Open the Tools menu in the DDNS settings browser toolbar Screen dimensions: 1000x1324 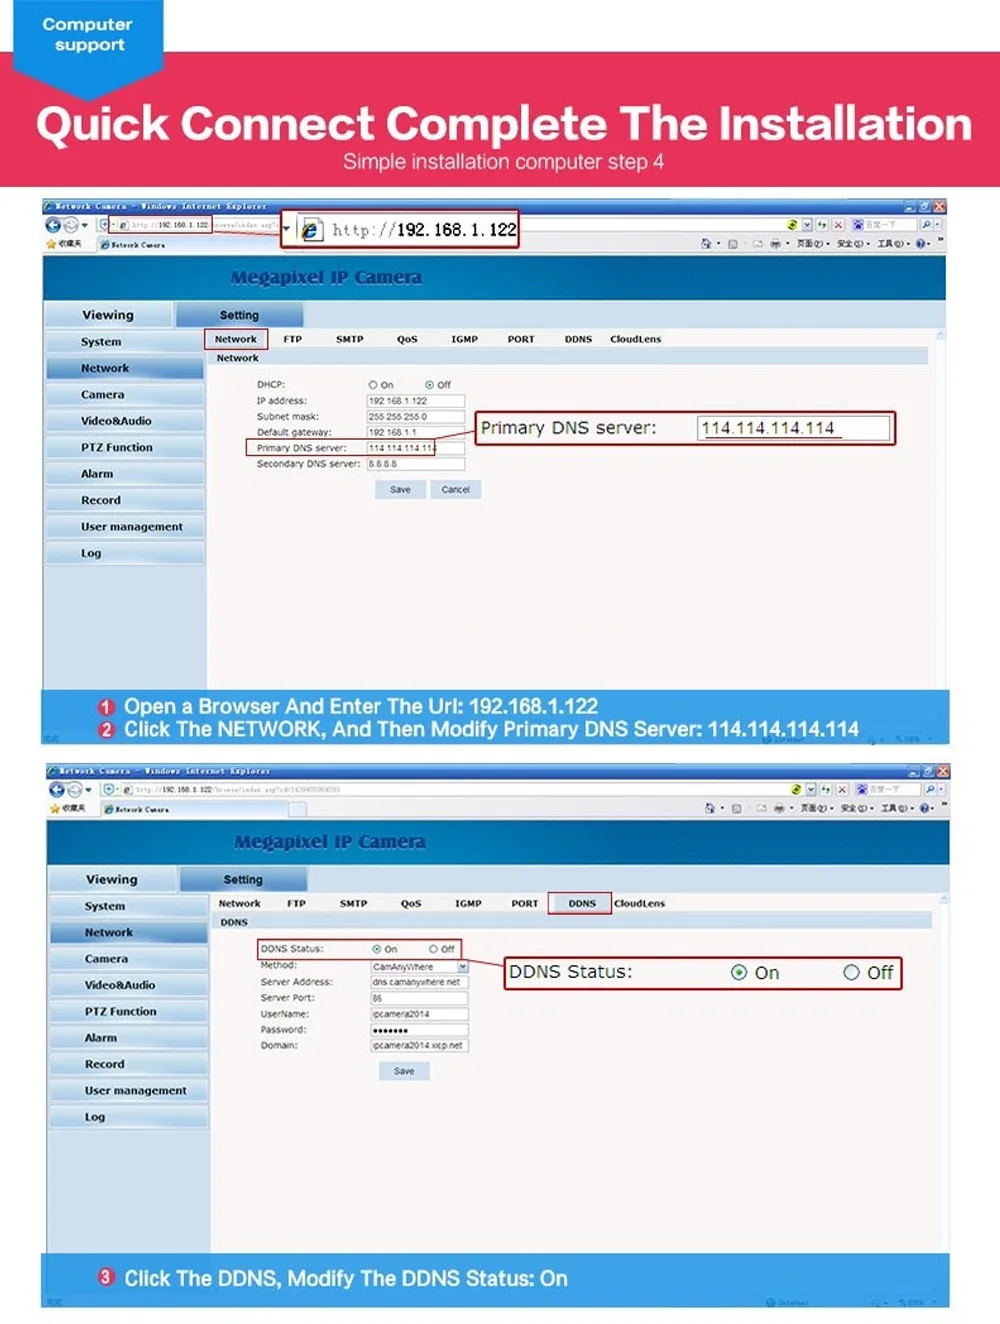(x=896, y=807)
